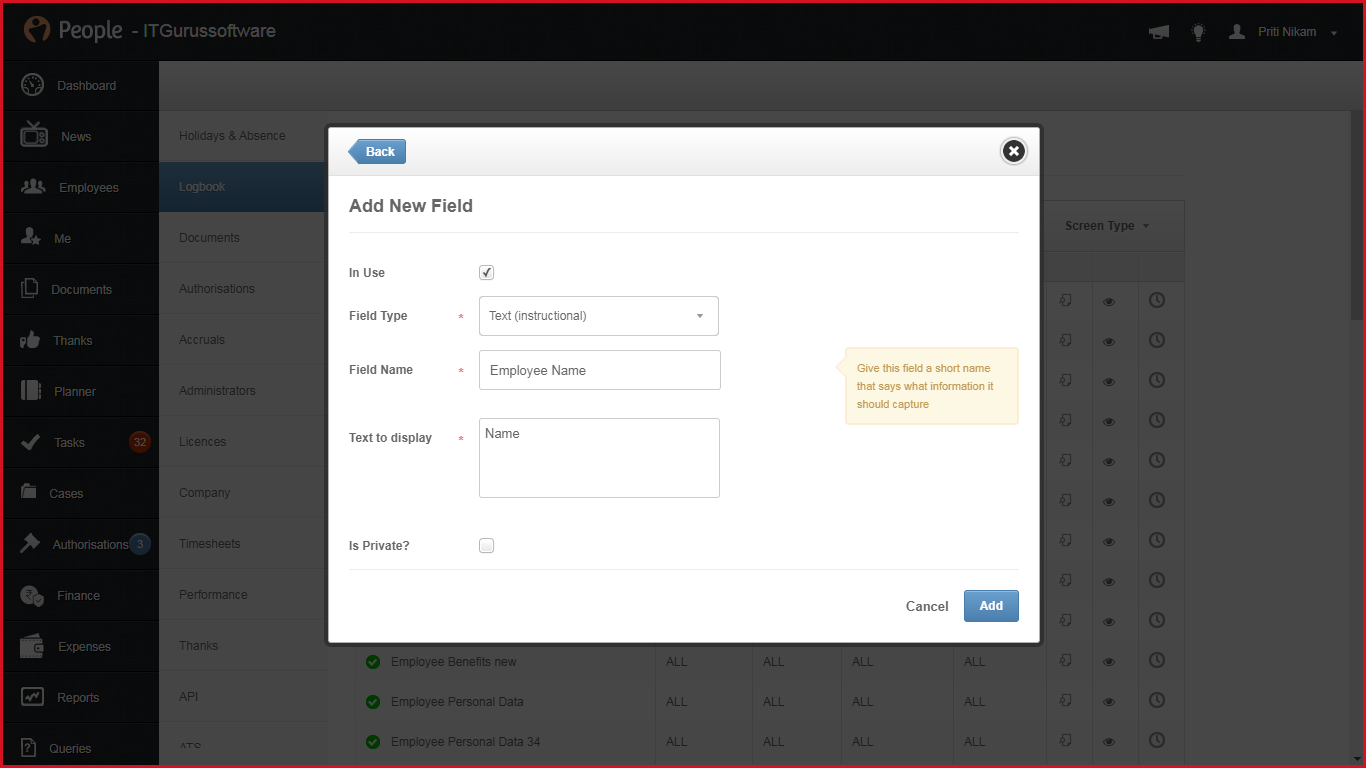
Task: Close the dialog with the X button
Action: (x=1013, y=151)
